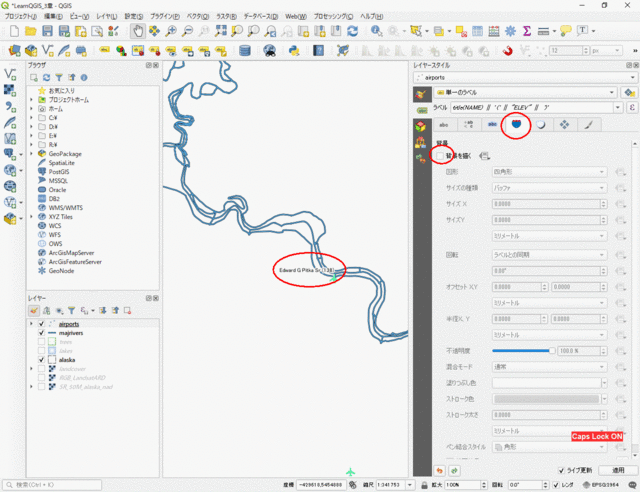Image resolution: width=640 pixels, height=492 pixels.
Task: Select the Identify Features tool
Action: [x=376, y=31]
